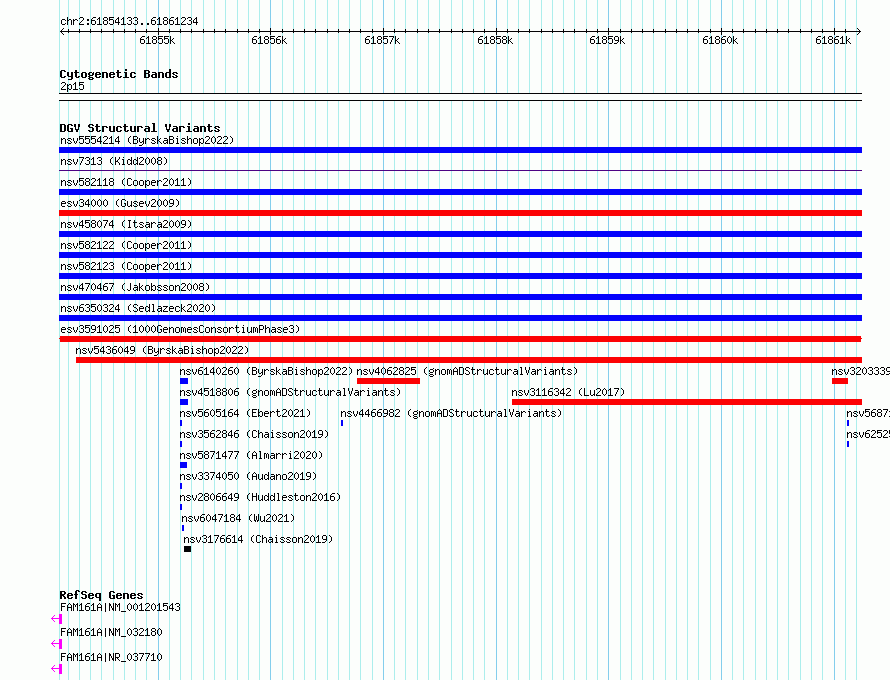The width and height of the screenshot is (890, 680).
Task: Click the FAM161A|NM_001201543 gene label
Action: pos(120,607)
